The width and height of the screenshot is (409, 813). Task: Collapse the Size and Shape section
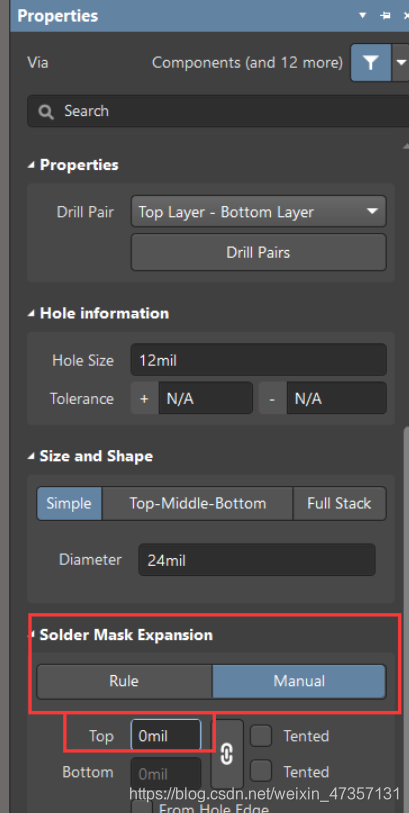[x=32, y=456]
